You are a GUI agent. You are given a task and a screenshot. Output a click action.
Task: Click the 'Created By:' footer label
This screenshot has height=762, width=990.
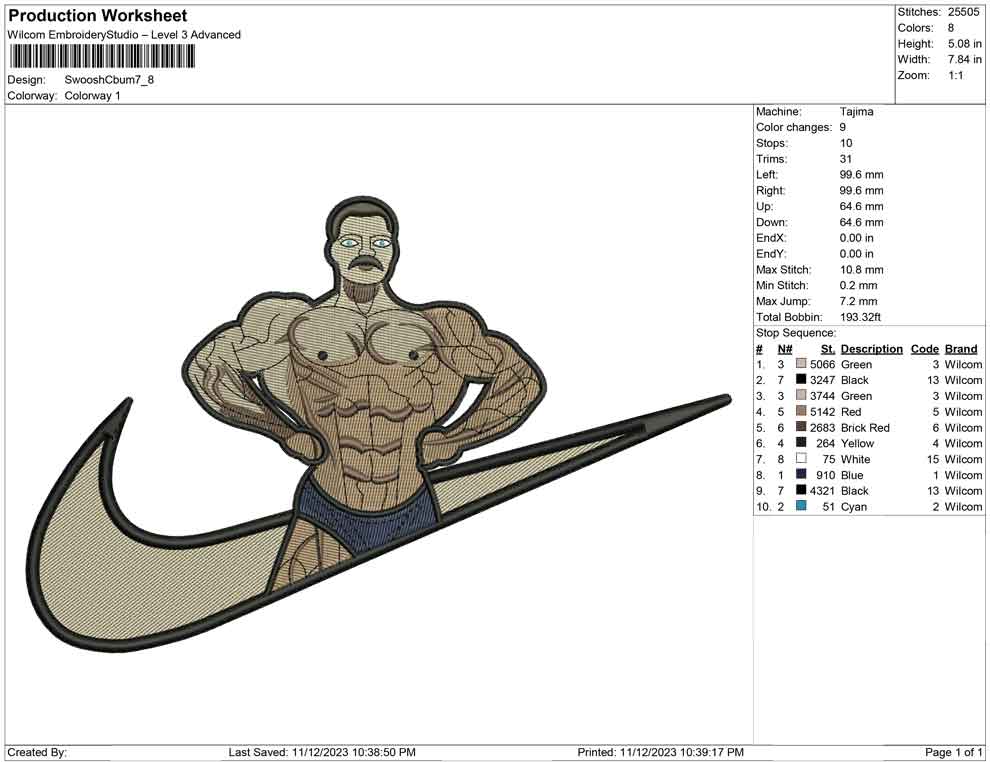tap(37, 752)
